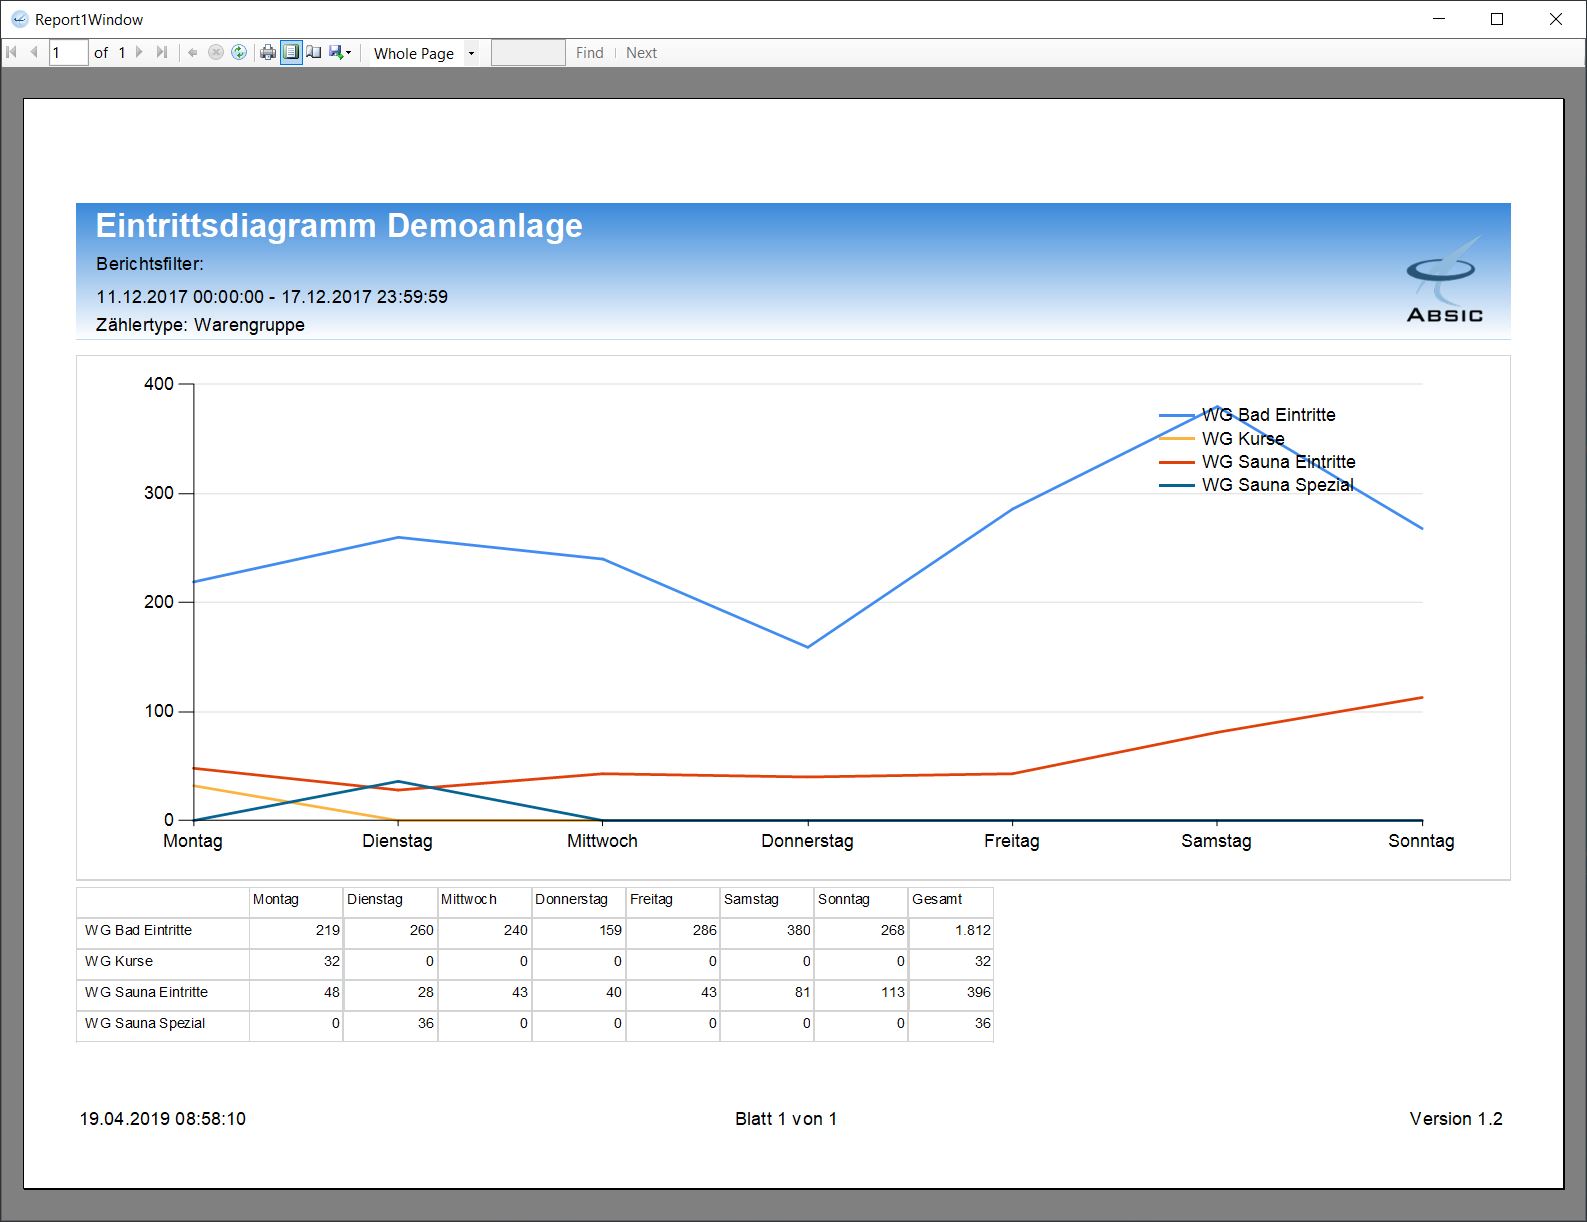Click the back to parent report arrow
1587x1222 pixels.
193,53
